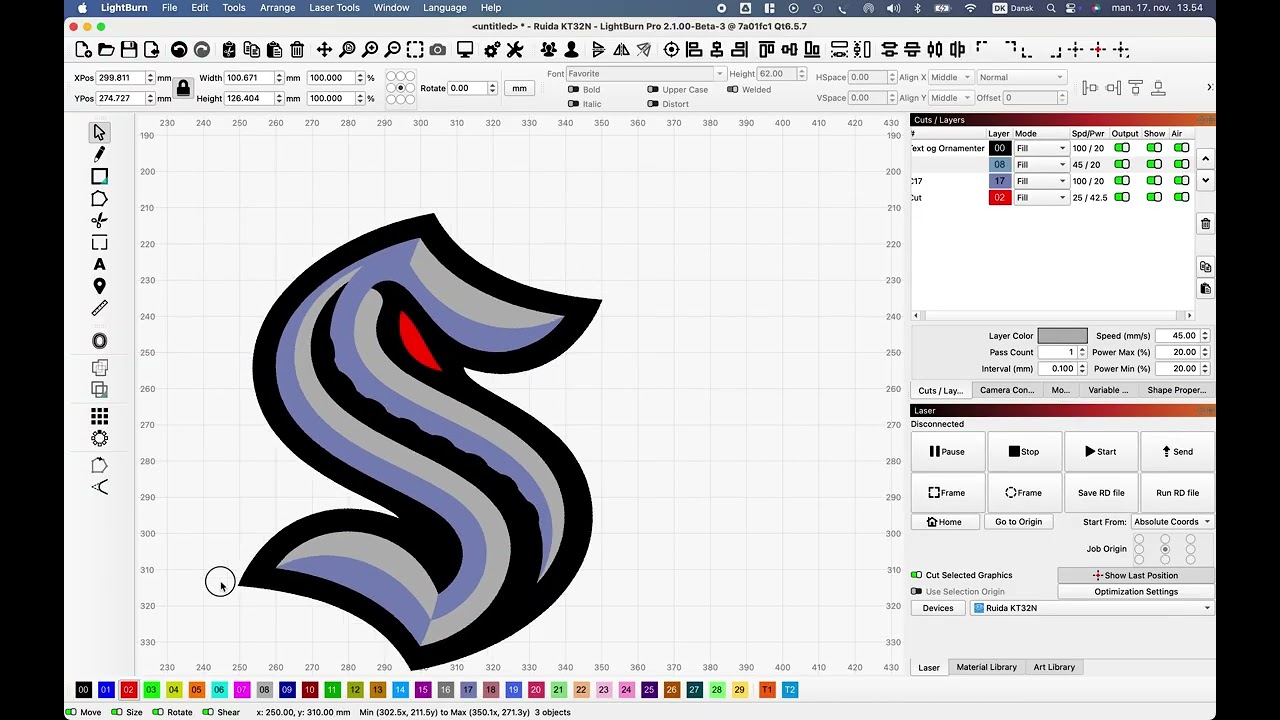1280x720 pixels.
Task: Open the Font dropdown
Action: point(645,73)
